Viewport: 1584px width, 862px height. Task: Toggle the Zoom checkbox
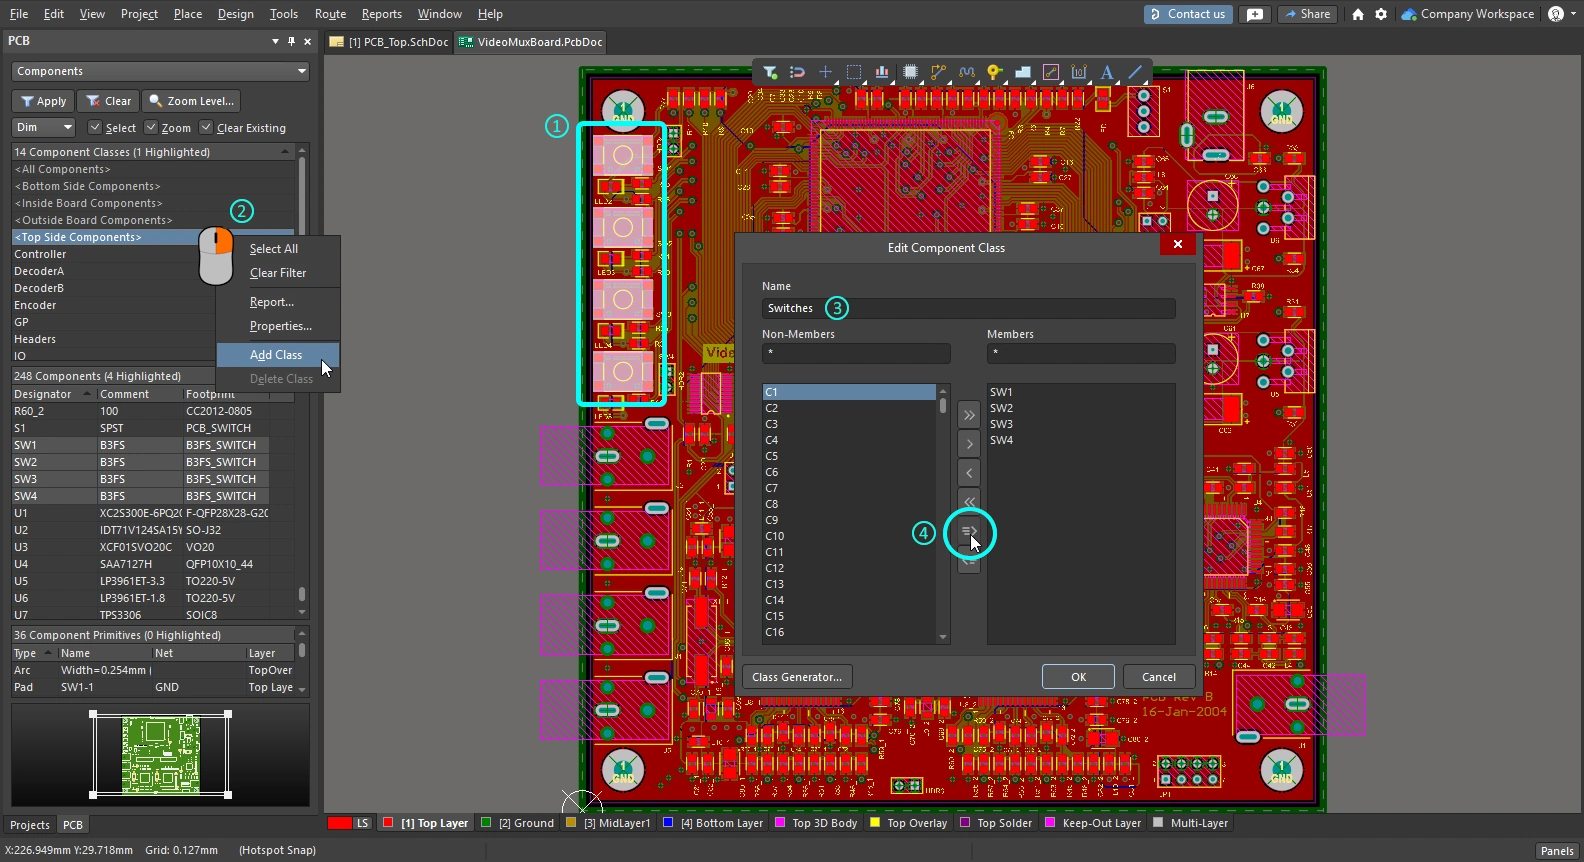click(151, 128)
